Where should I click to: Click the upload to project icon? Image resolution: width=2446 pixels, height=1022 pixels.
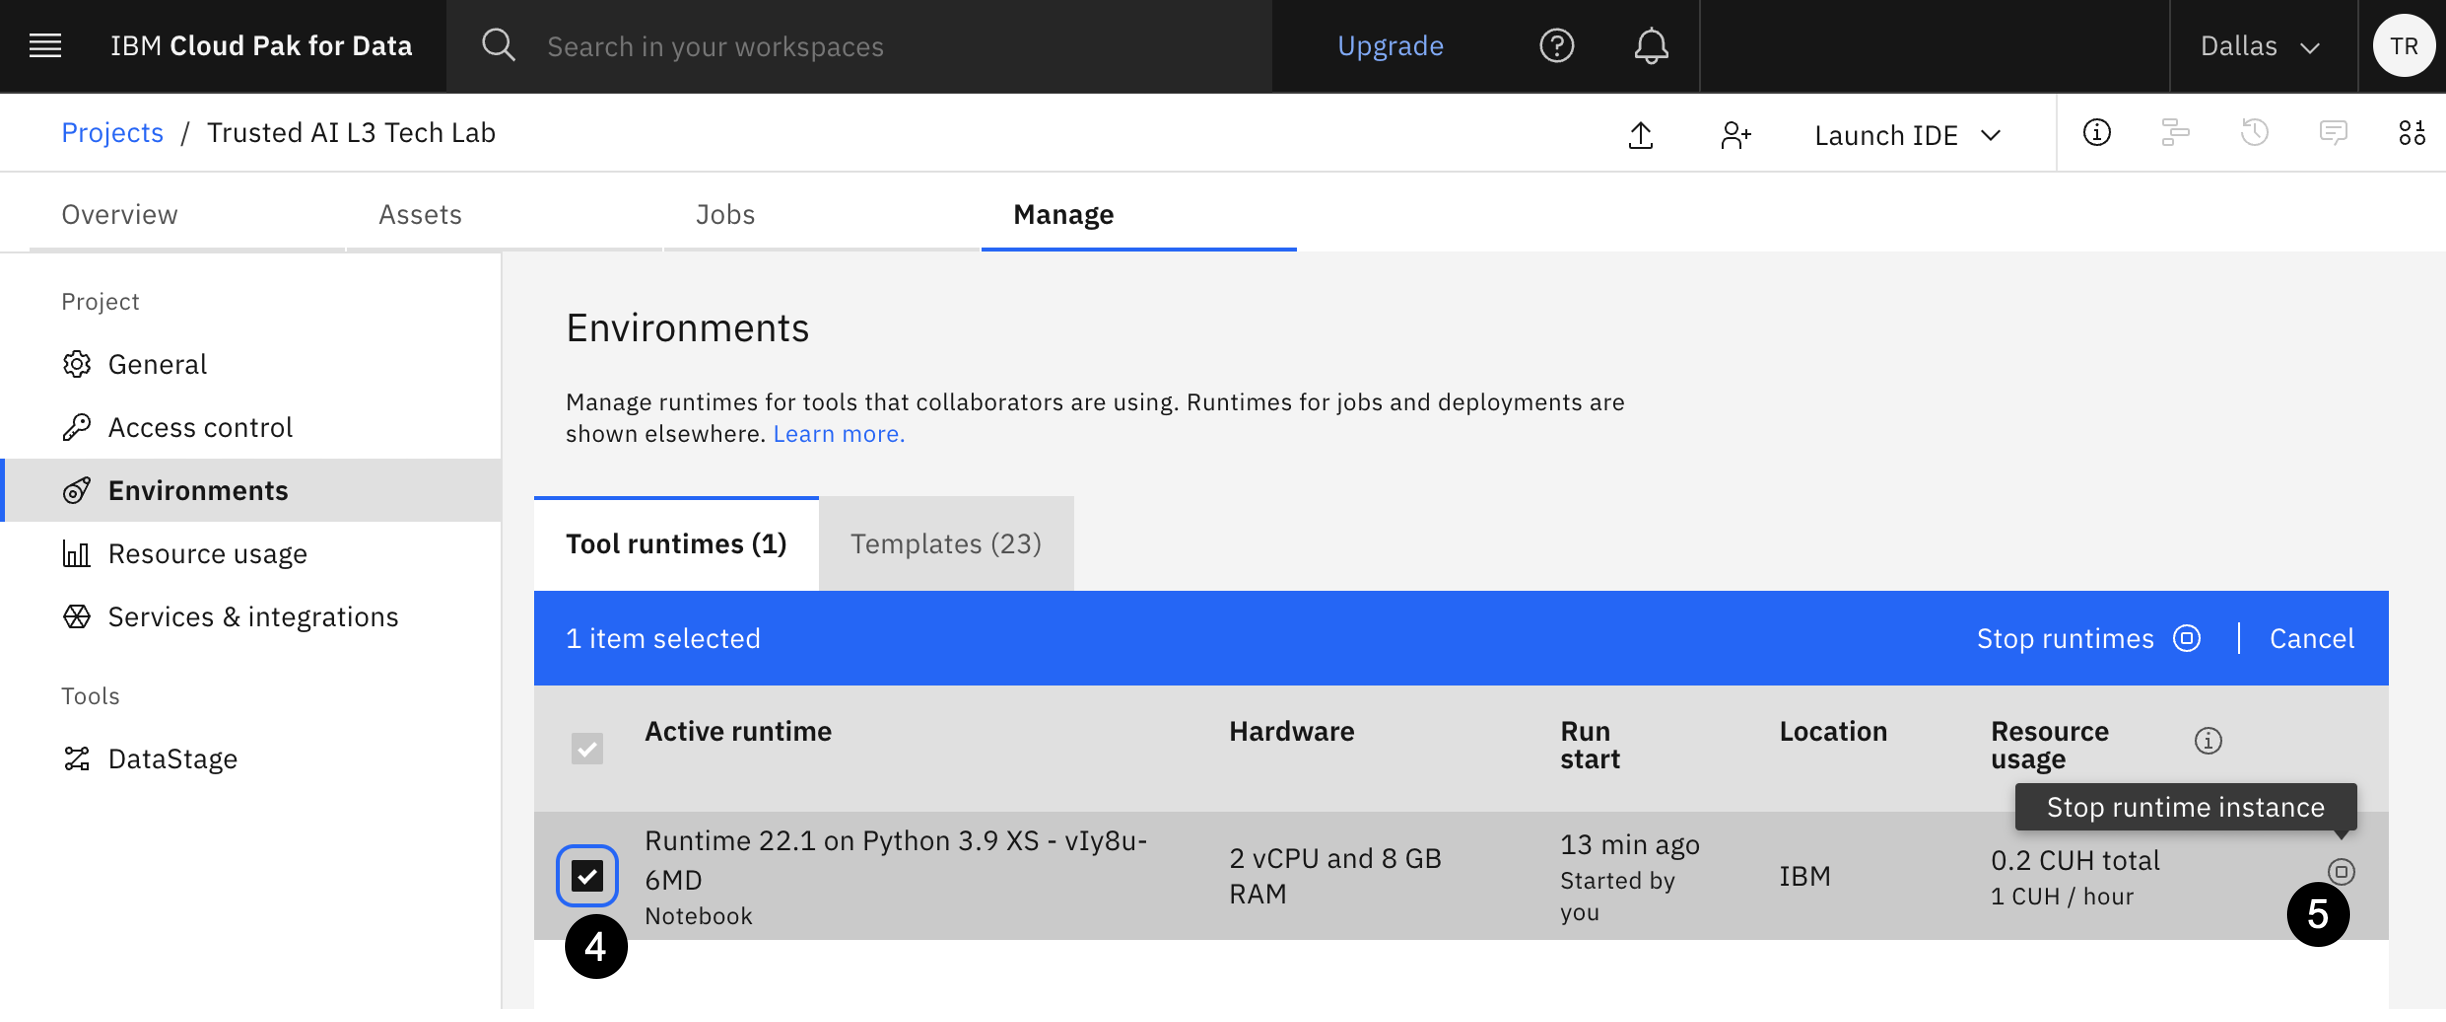pos(1640,135)
